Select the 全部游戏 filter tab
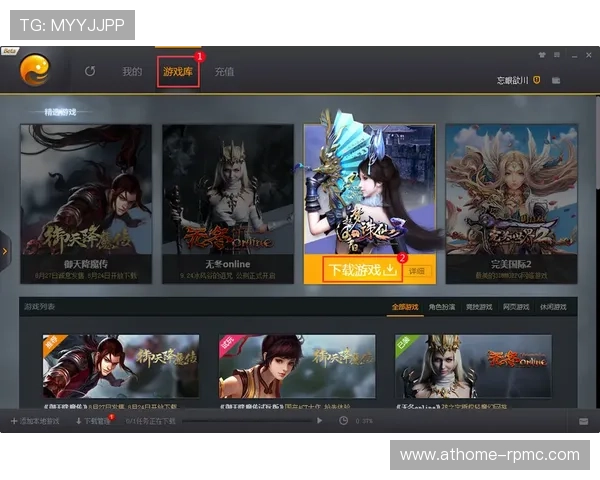 point(405,307)
